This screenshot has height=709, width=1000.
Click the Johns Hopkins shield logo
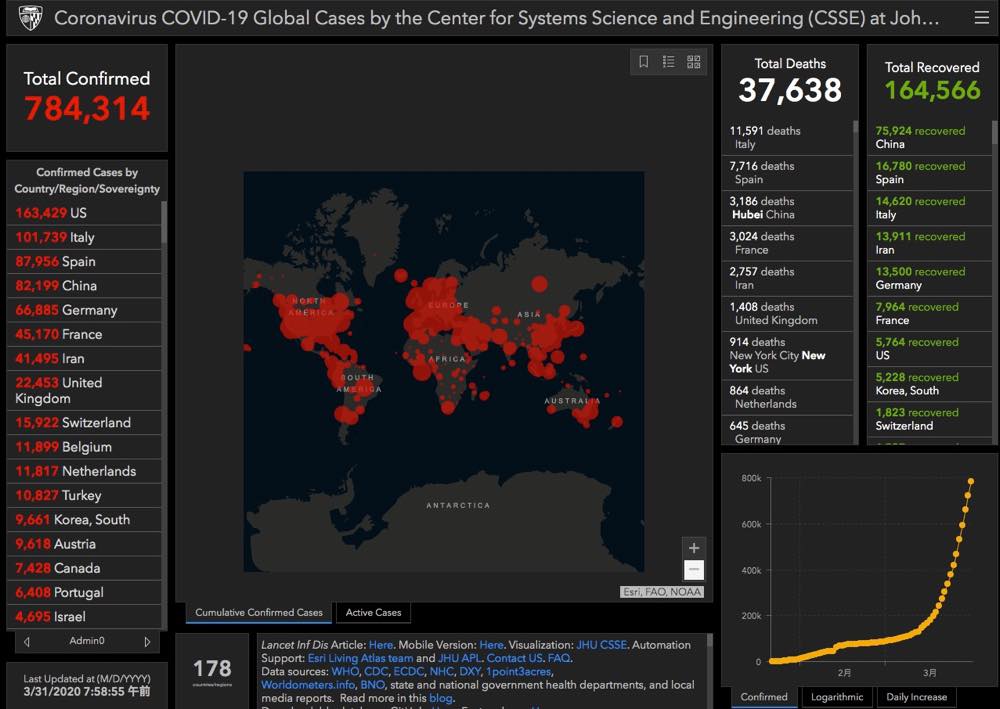tap(31, 18)
